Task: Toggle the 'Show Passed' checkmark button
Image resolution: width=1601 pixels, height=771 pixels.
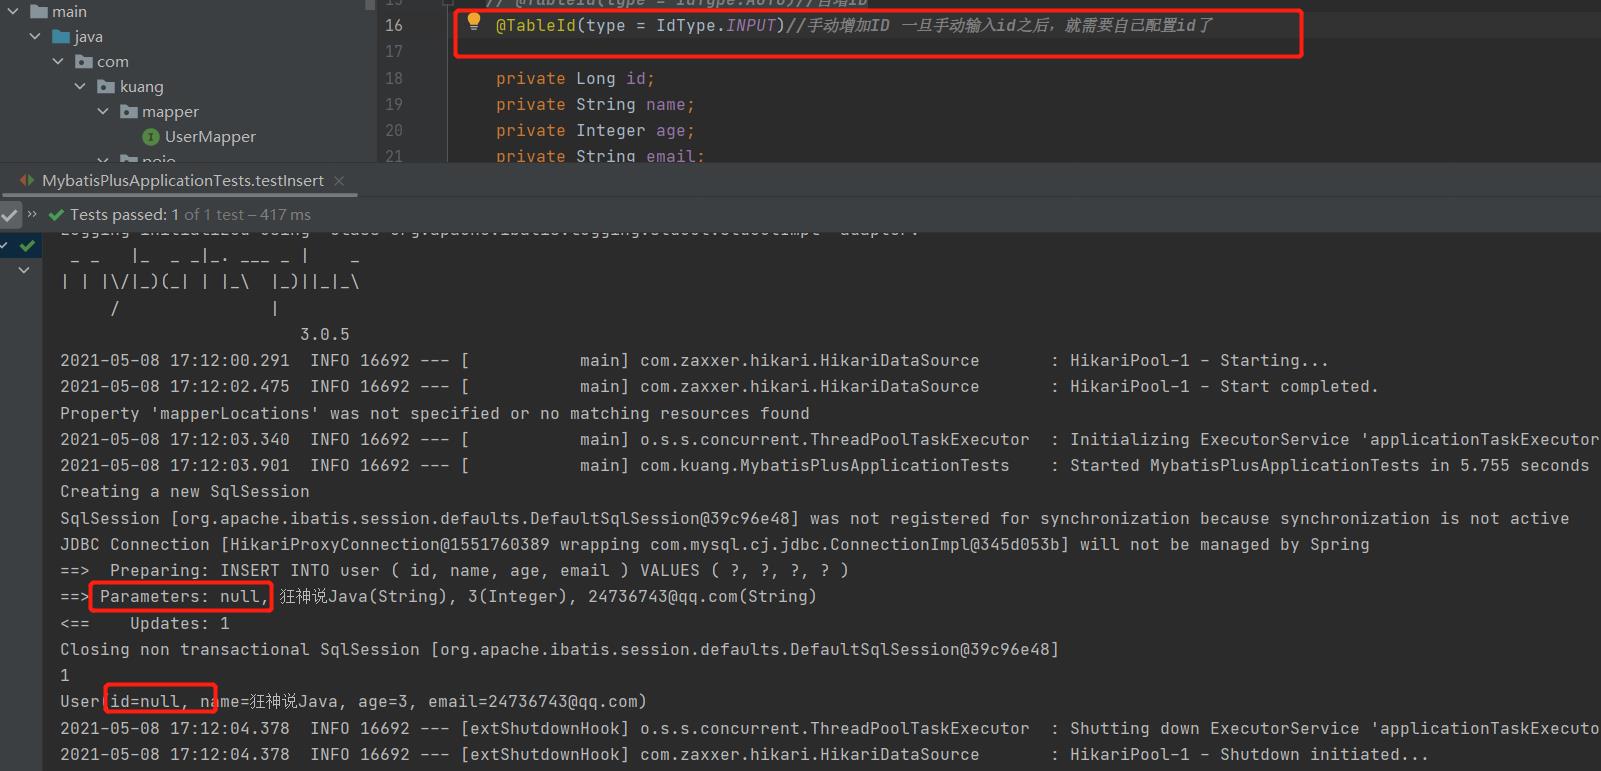Action: pyautogui.click(x=10, y=215)
